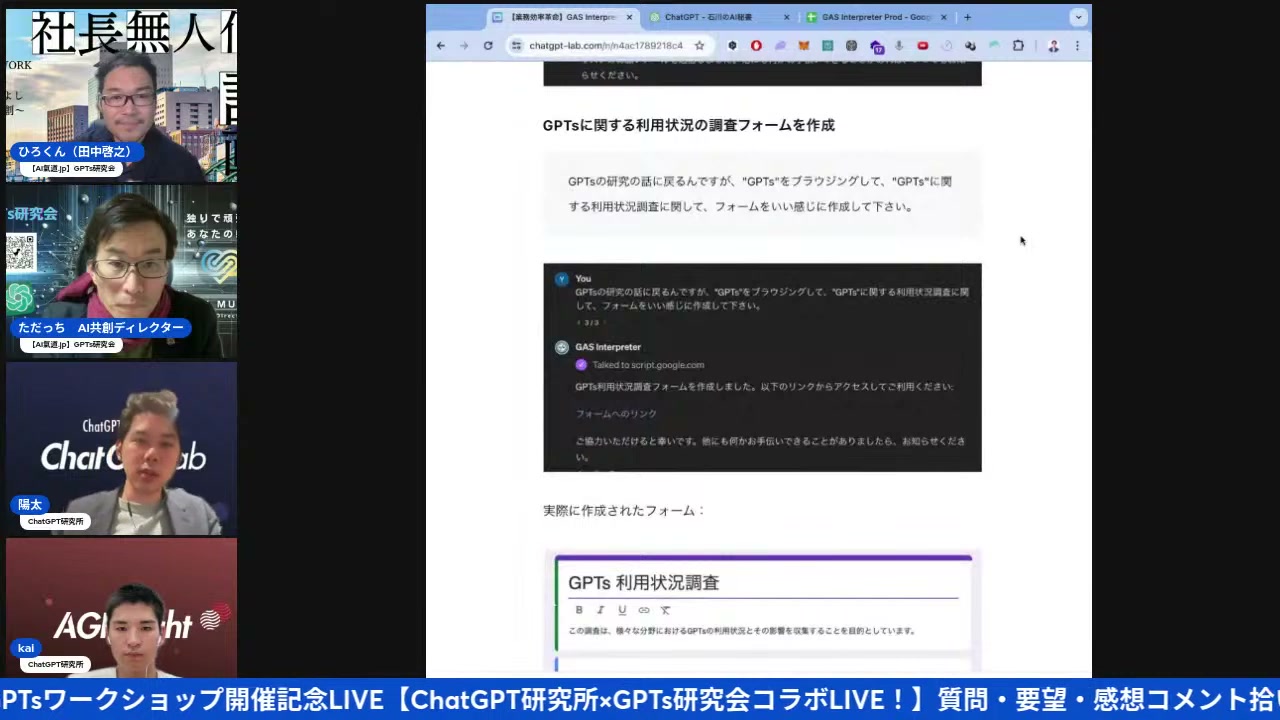Click the dark ChatGPT conversation screenshot
Screen dimensions: 1280x720
(762, 367)
